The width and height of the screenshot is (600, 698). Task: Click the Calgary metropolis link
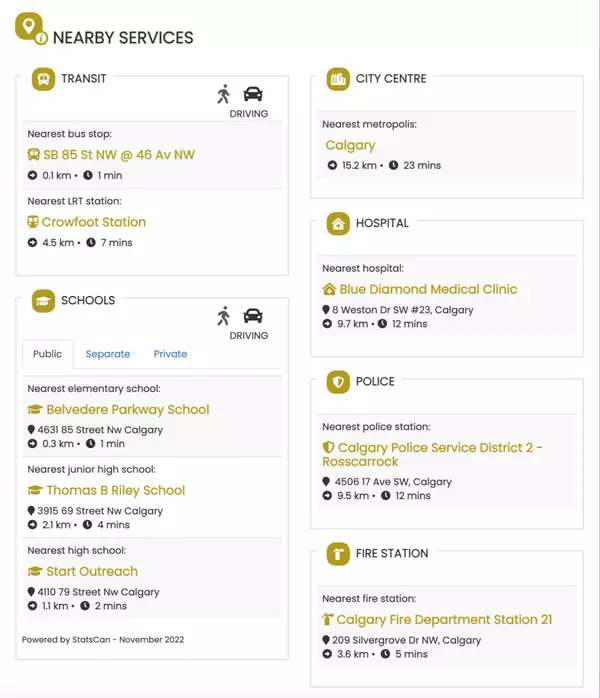pyautogui.click(x=350, y=145)
